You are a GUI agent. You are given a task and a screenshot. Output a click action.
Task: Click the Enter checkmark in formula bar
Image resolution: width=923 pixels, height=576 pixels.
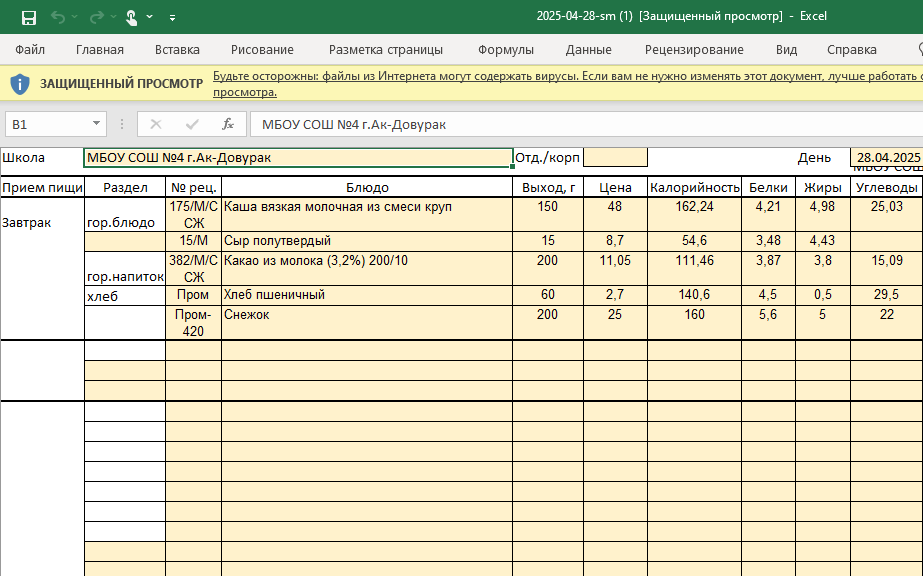click(192, 124)
